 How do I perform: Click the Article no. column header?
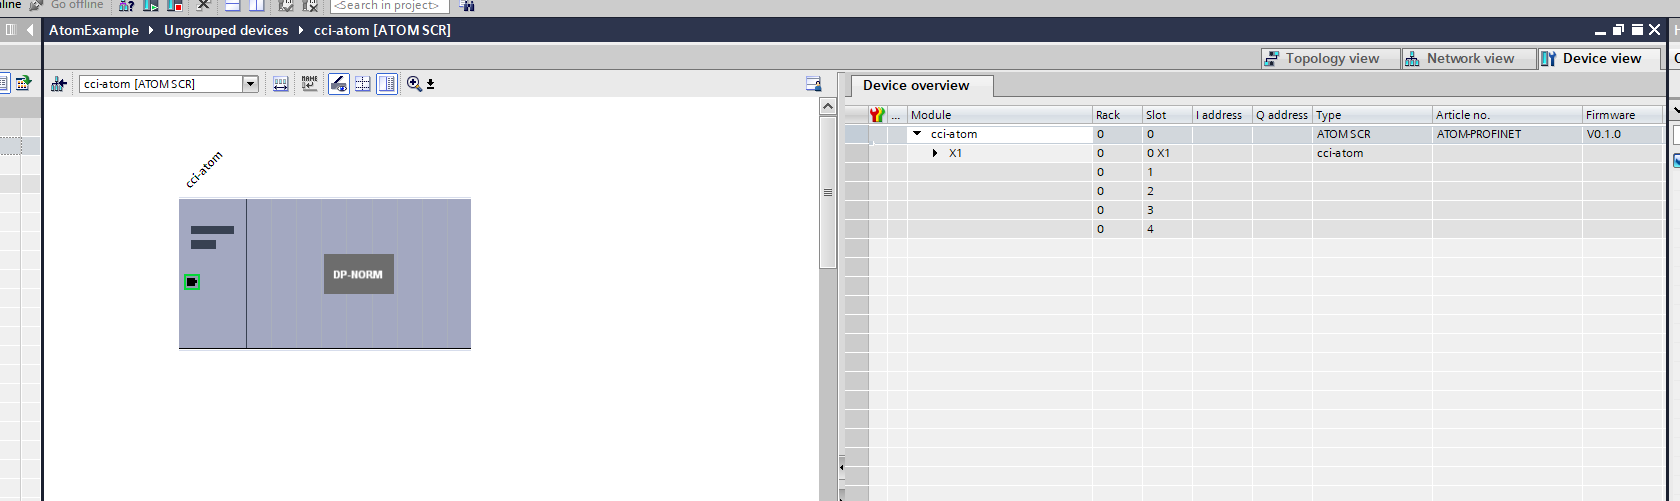pyautogui.click(x=1507, y=115)
